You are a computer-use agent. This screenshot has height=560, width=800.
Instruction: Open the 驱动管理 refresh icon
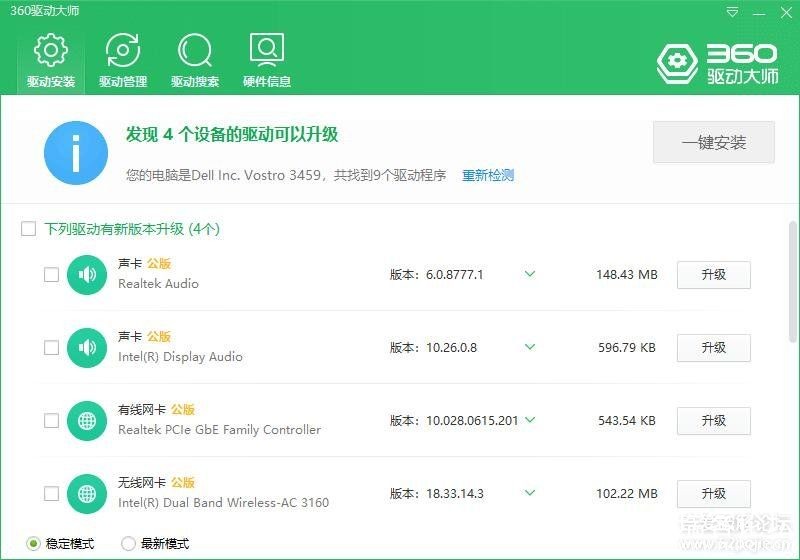122,50
